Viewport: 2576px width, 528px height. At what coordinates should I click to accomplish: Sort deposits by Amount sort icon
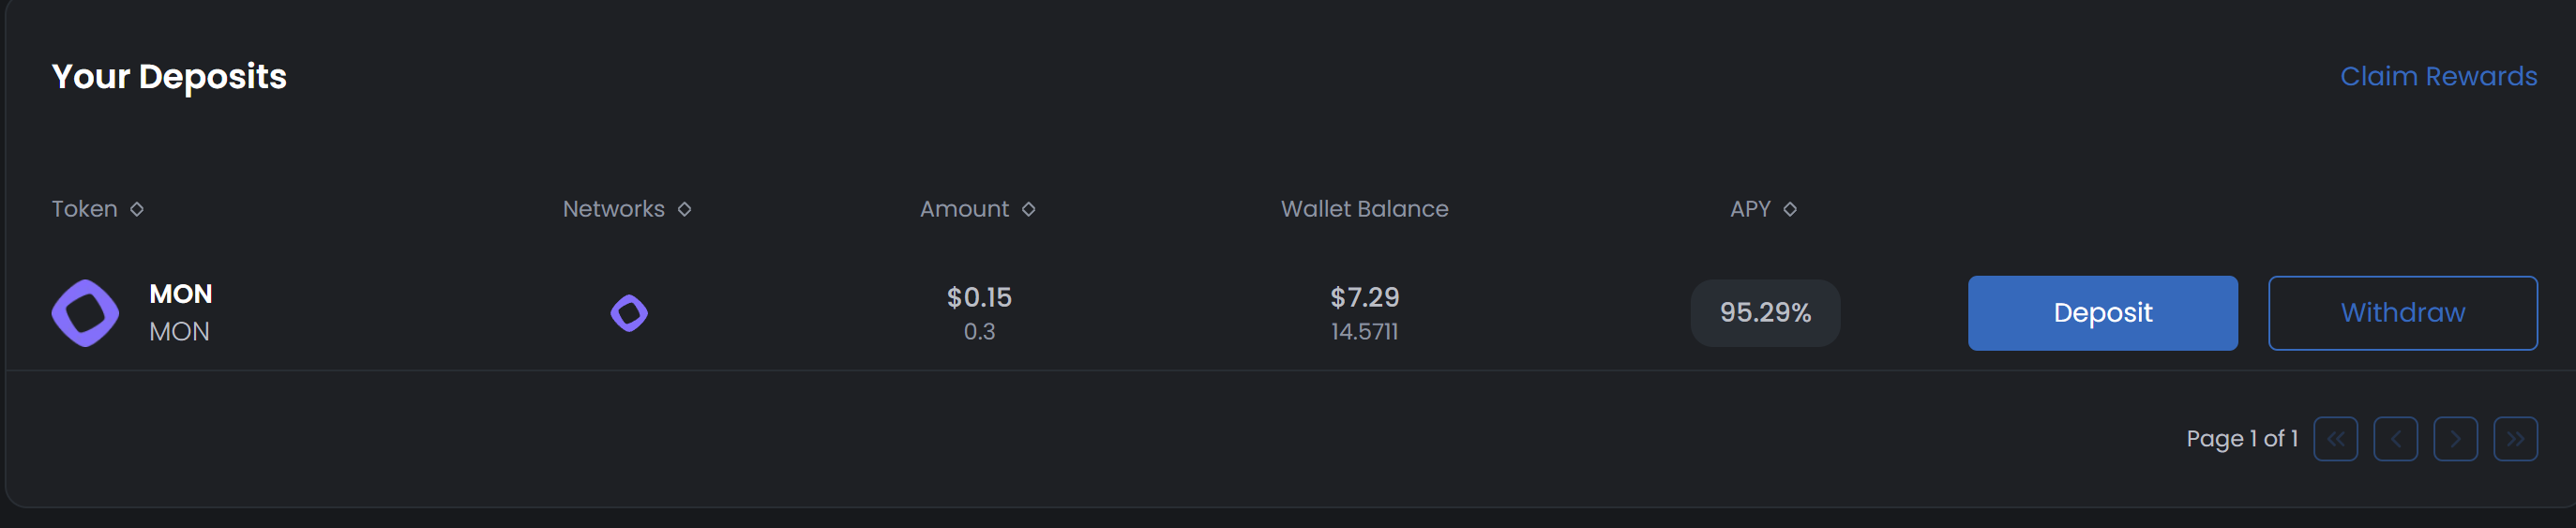(1029, 209)
